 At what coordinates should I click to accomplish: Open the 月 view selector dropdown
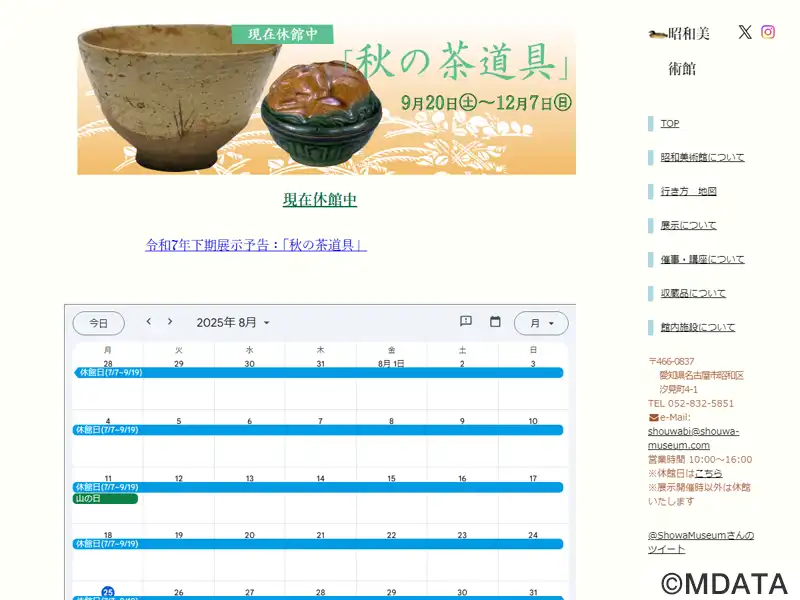click(x=541, y=323)
